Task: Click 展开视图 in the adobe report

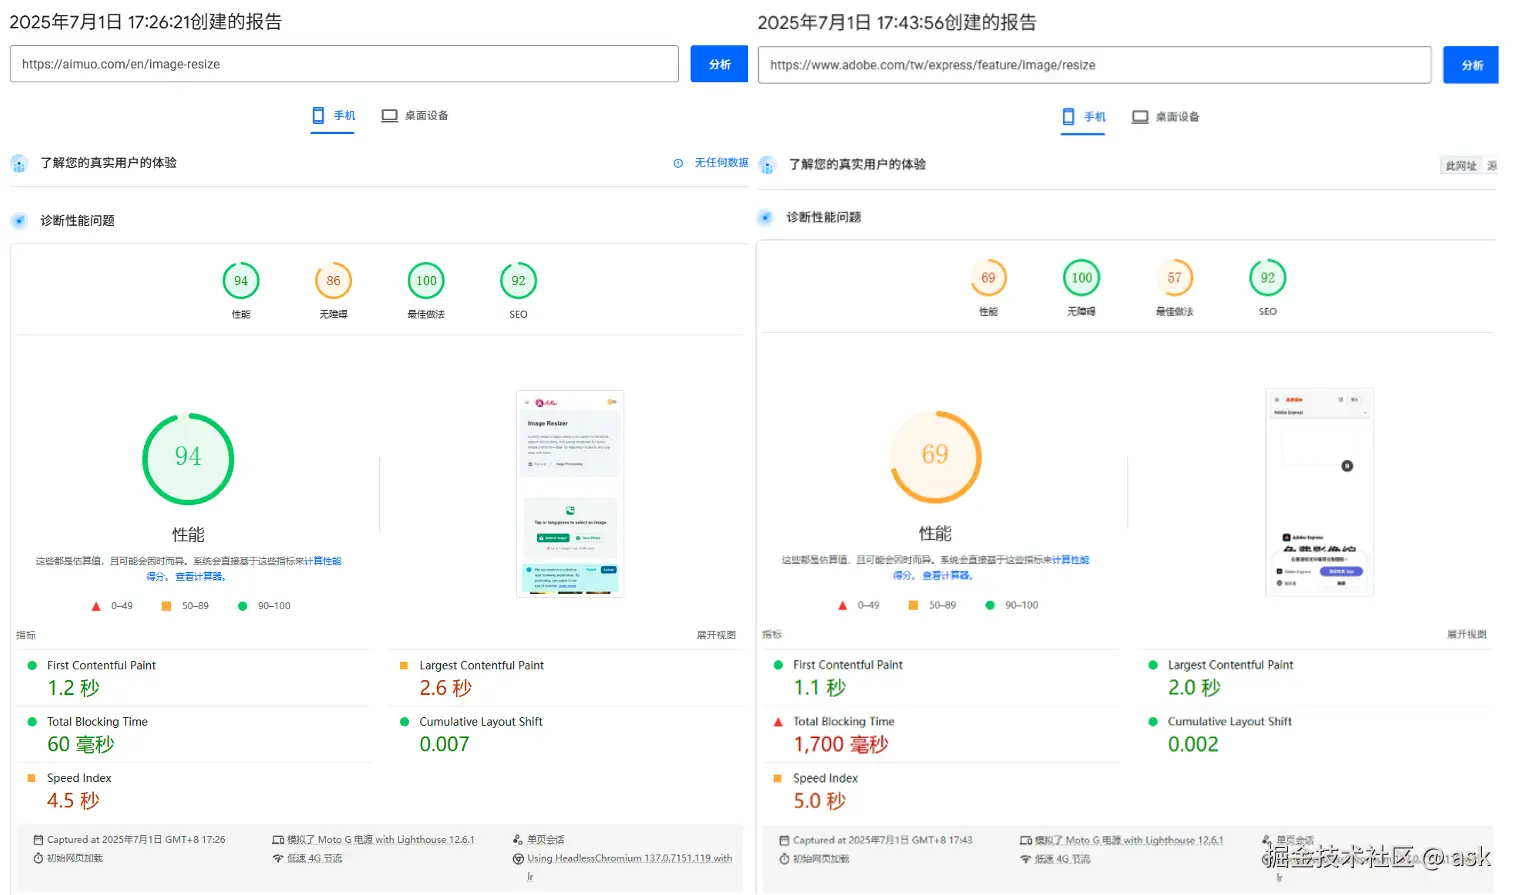Action: coord(1466,634)
